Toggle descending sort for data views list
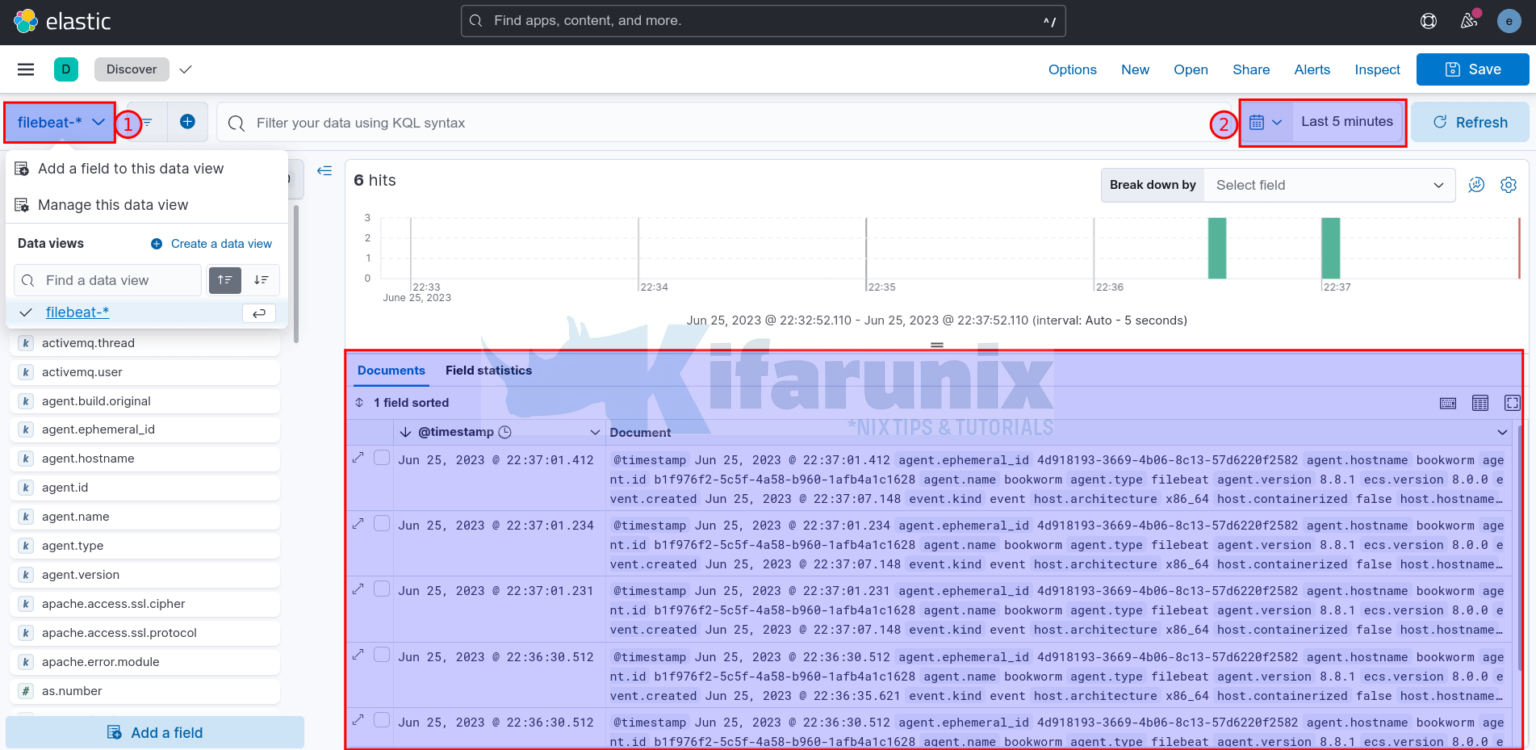1536x750 pixels. pyautogui.click(x=258, y=280)
